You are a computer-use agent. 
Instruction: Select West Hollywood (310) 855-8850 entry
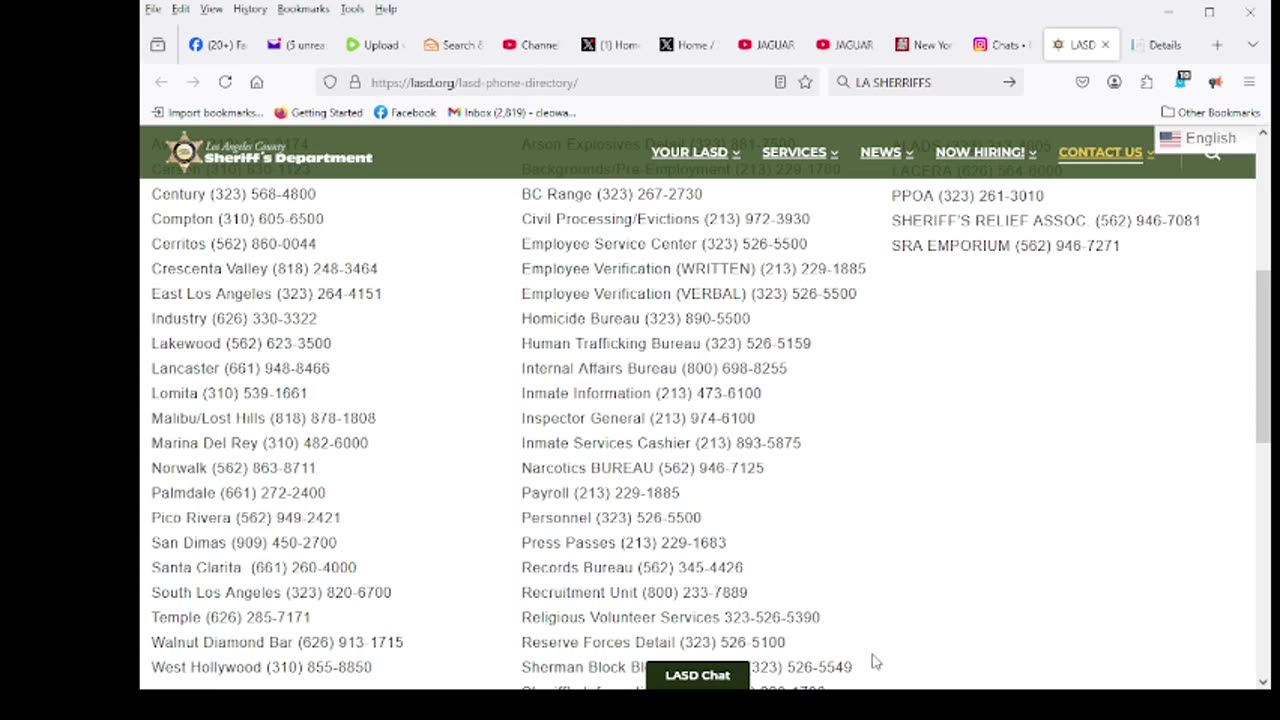[x=261, y=667]
